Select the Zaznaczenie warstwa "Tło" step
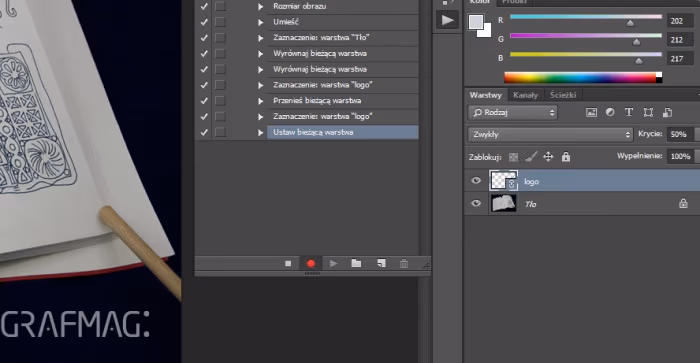700x363 pixels. coord(342,38)
